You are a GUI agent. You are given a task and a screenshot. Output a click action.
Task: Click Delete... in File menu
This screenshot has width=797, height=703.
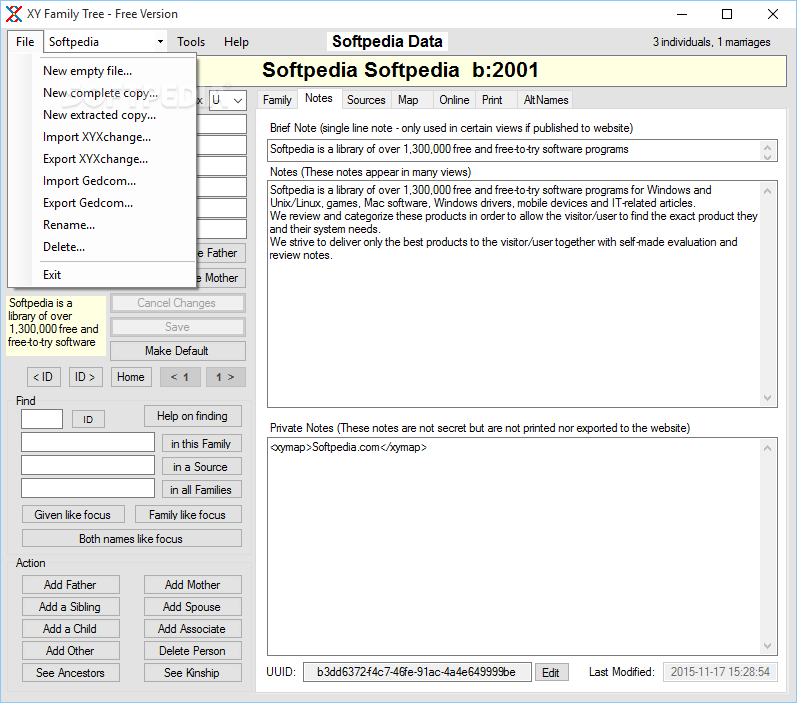[64, 247]
